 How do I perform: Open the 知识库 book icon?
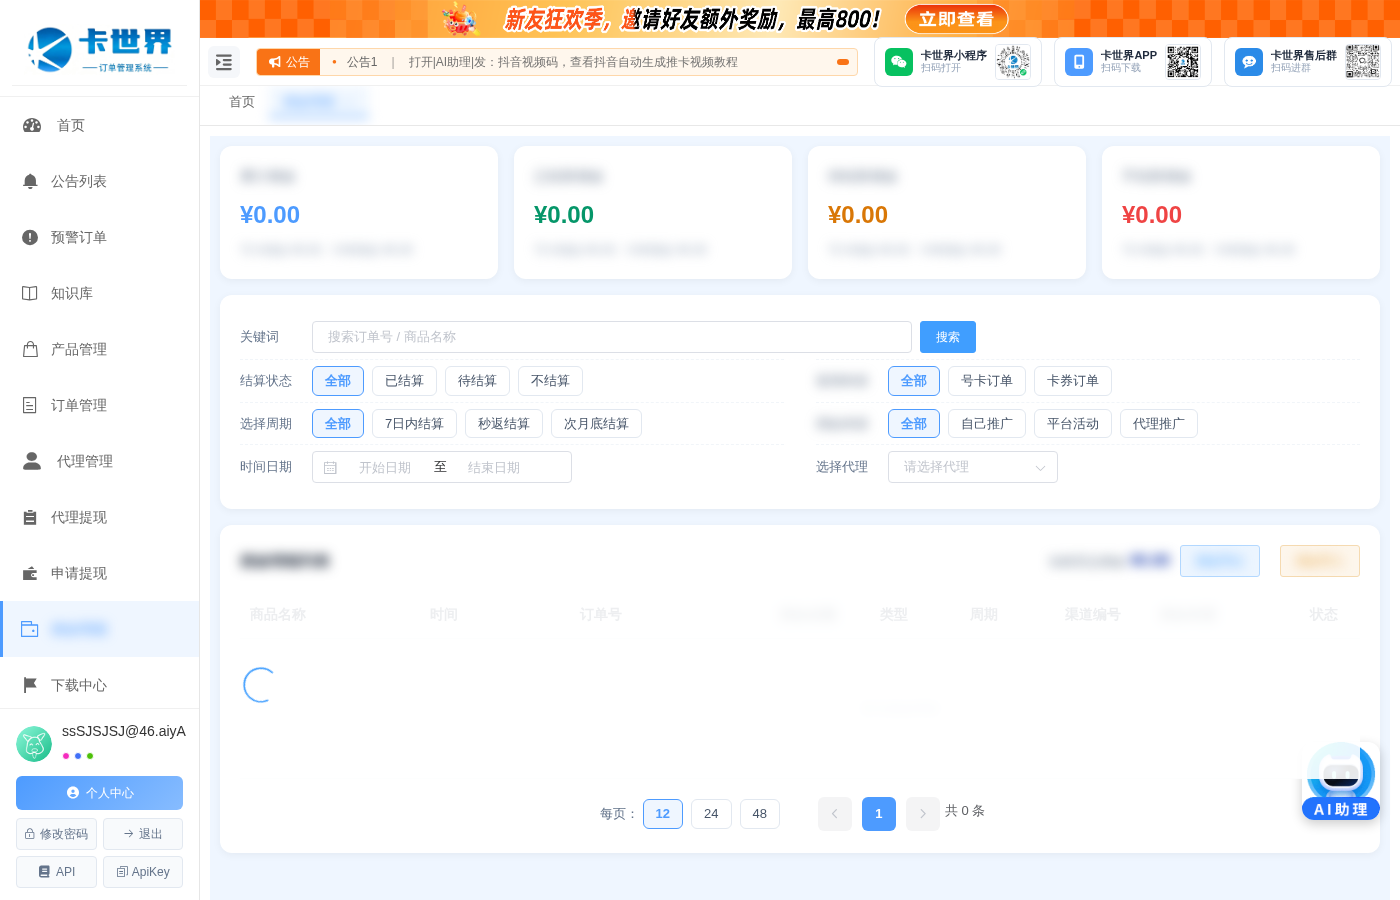pyautogui.click(x=30, y=293)
